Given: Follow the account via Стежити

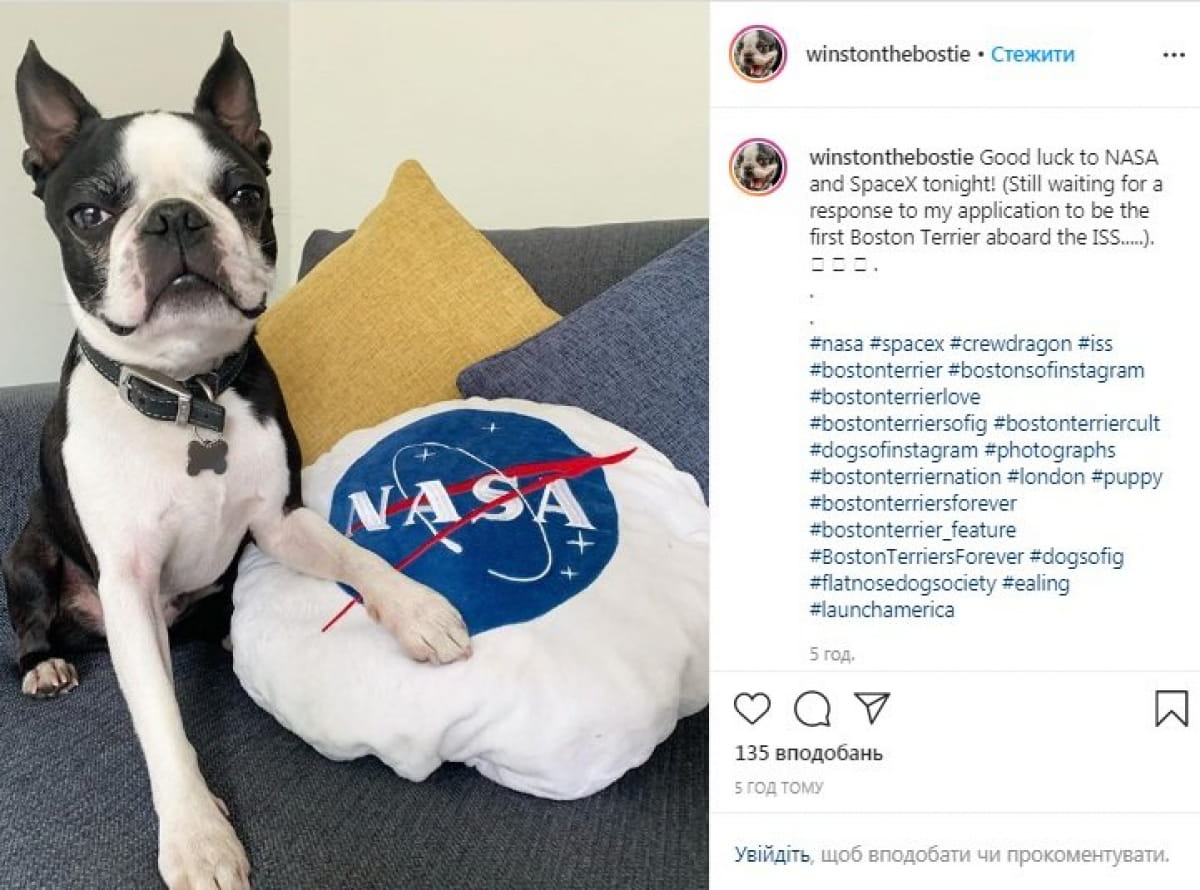Looking at the screenshot, I should click(x=1033, y=55).
